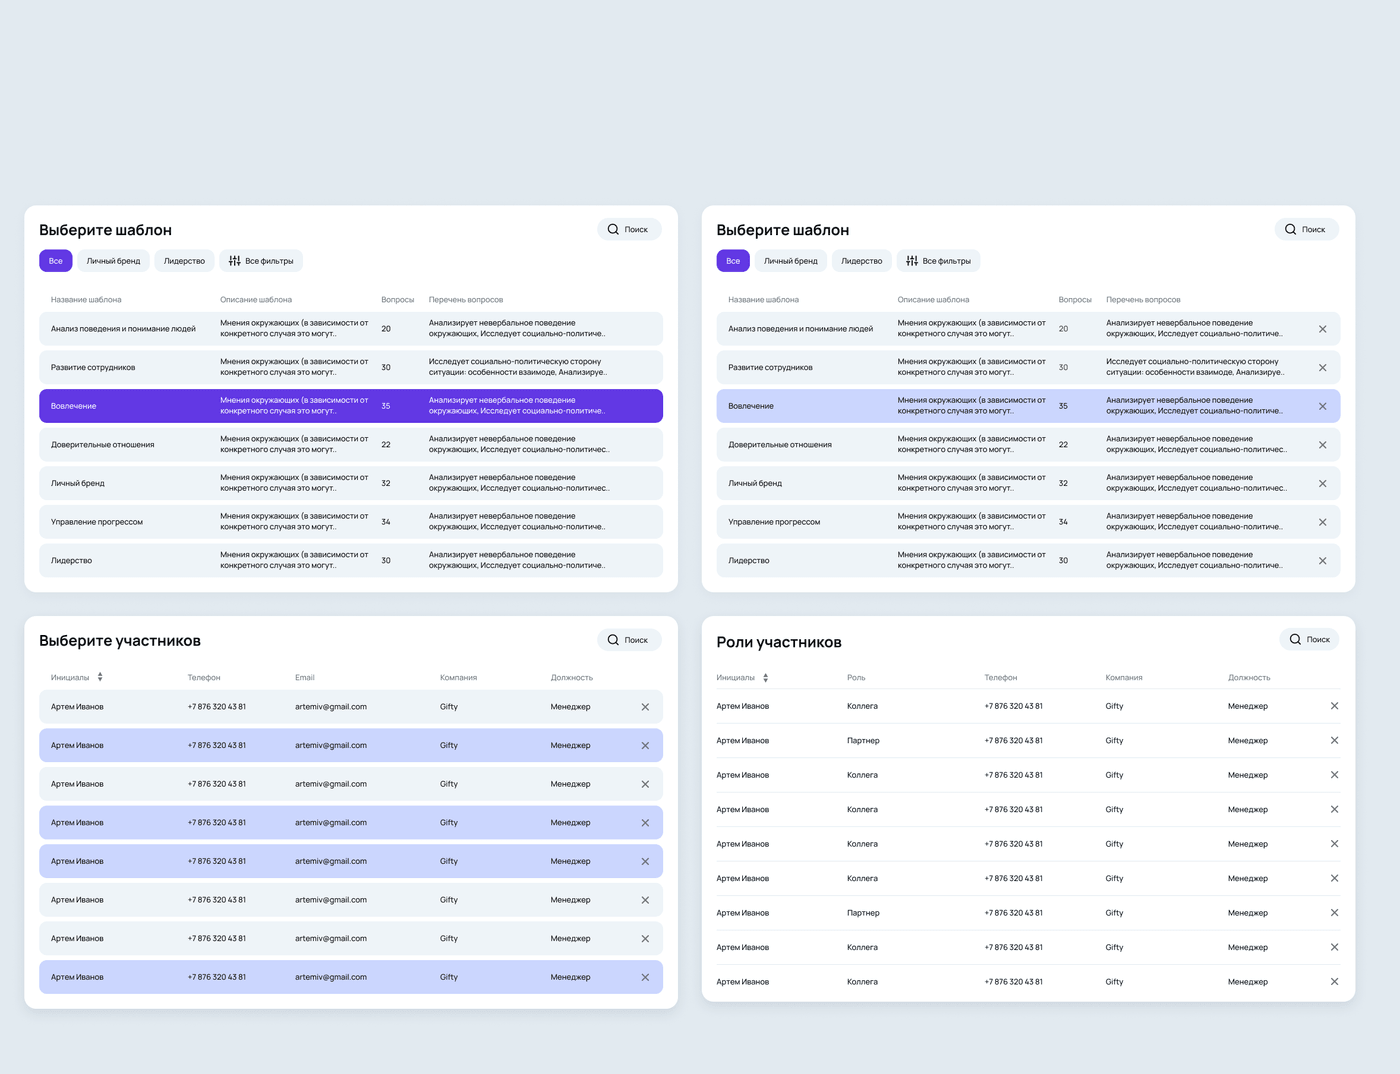1400x1074 pixels.
Task: Remove Доверительные отношения template with its cross icon
Action: tap(1322, 445)
